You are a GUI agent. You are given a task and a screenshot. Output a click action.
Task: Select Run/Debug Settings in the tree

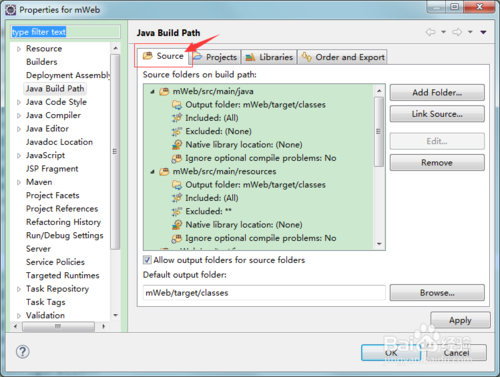point(65,235)
